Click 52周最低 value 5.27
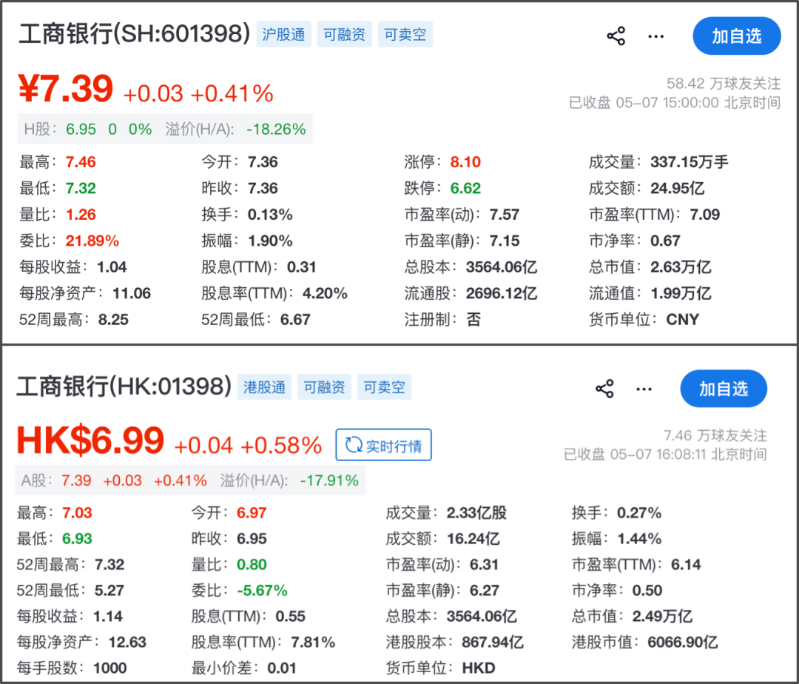This screenshot has width=799, height=684. [109, 591]
